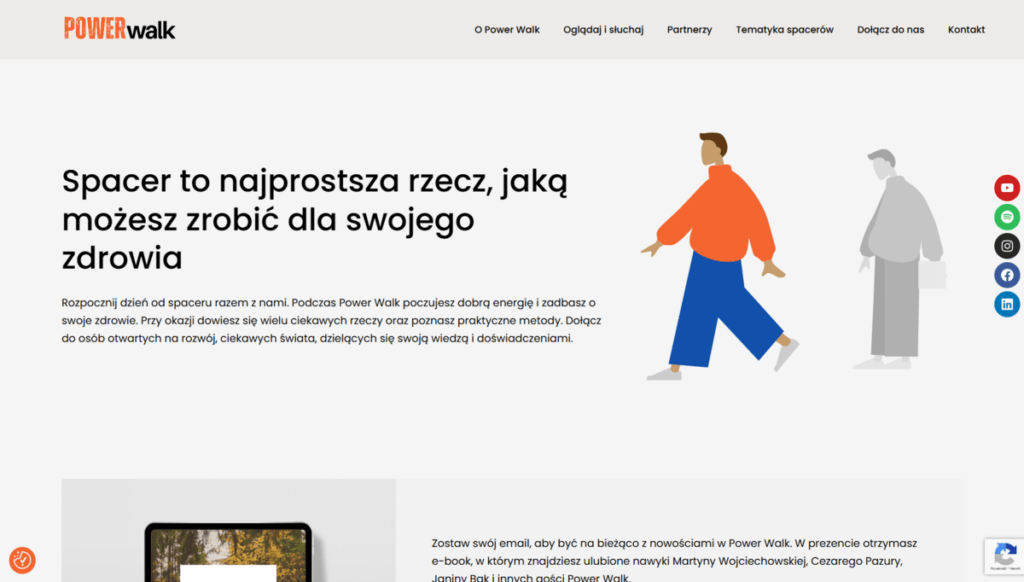Open "Tematyka spacerów" menu item
This screenshot has width=1024, height=582.
point(784,30)
